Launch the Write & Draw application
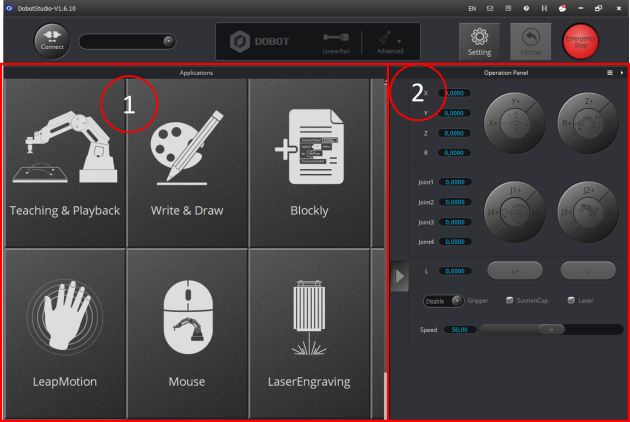This screenshot has width=630, height=422. point(187,163)
